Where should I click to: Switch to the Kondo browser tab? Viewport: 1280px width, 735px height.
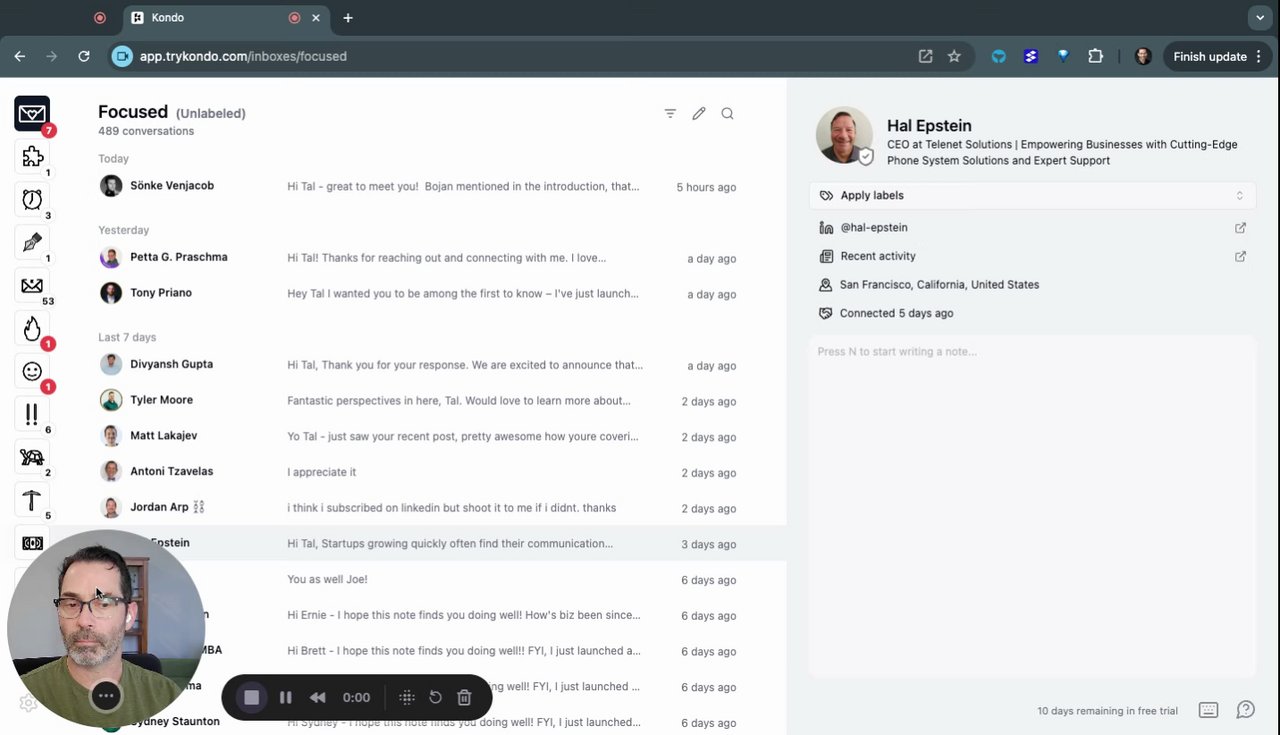point(226,18)
